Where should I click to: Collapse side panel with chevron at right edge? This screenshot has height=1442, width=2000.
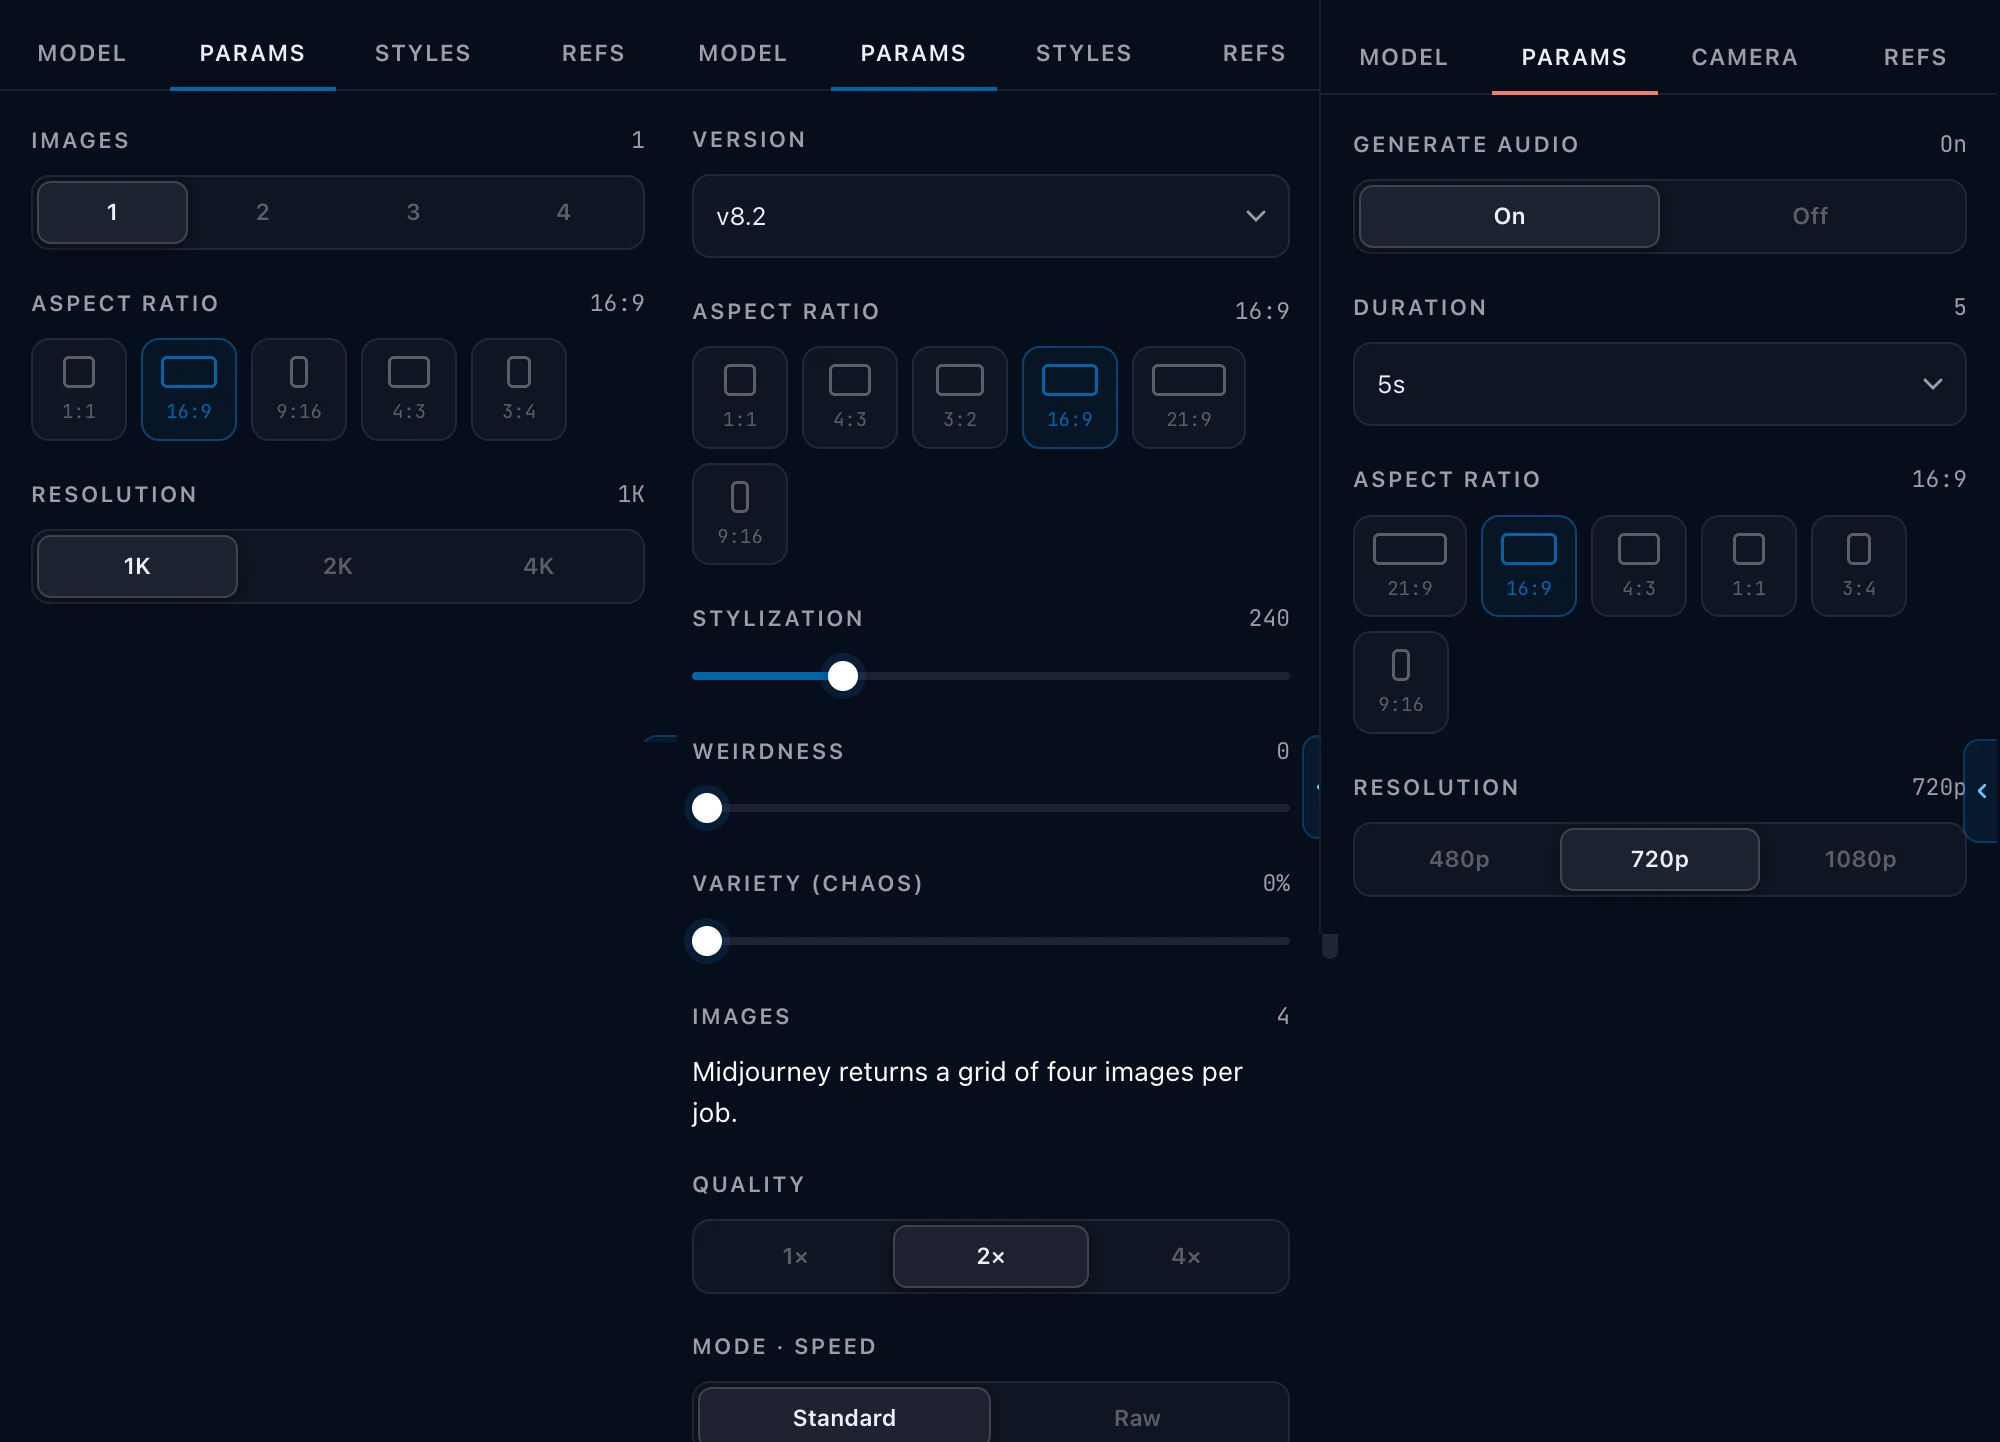1982,791
